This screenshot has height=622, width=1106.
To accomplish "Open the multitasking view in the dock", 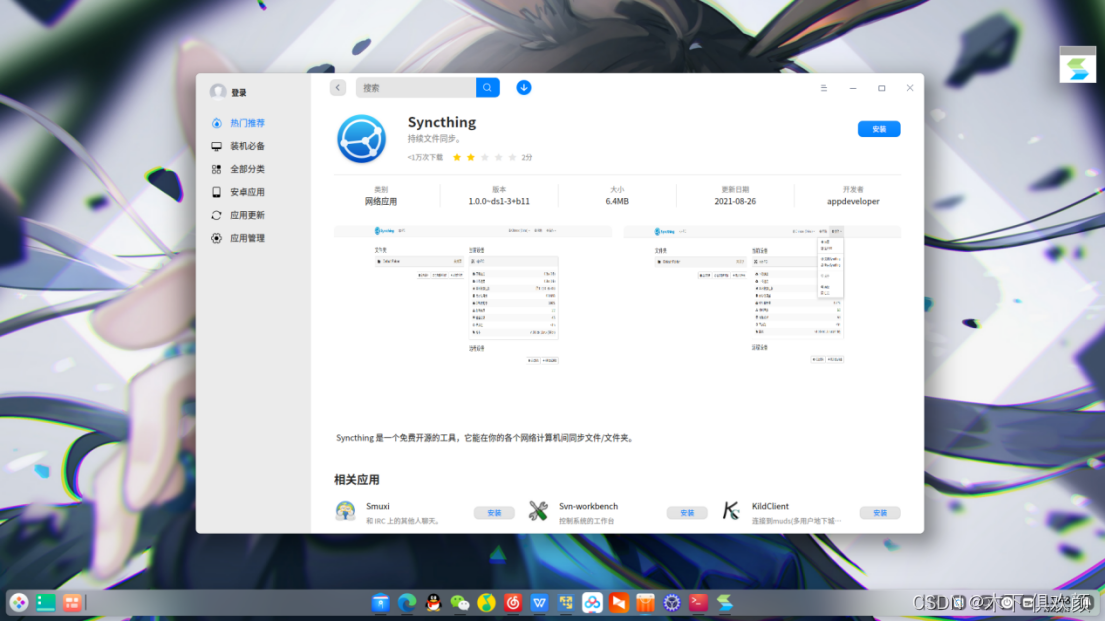I will tap(71, 603).
